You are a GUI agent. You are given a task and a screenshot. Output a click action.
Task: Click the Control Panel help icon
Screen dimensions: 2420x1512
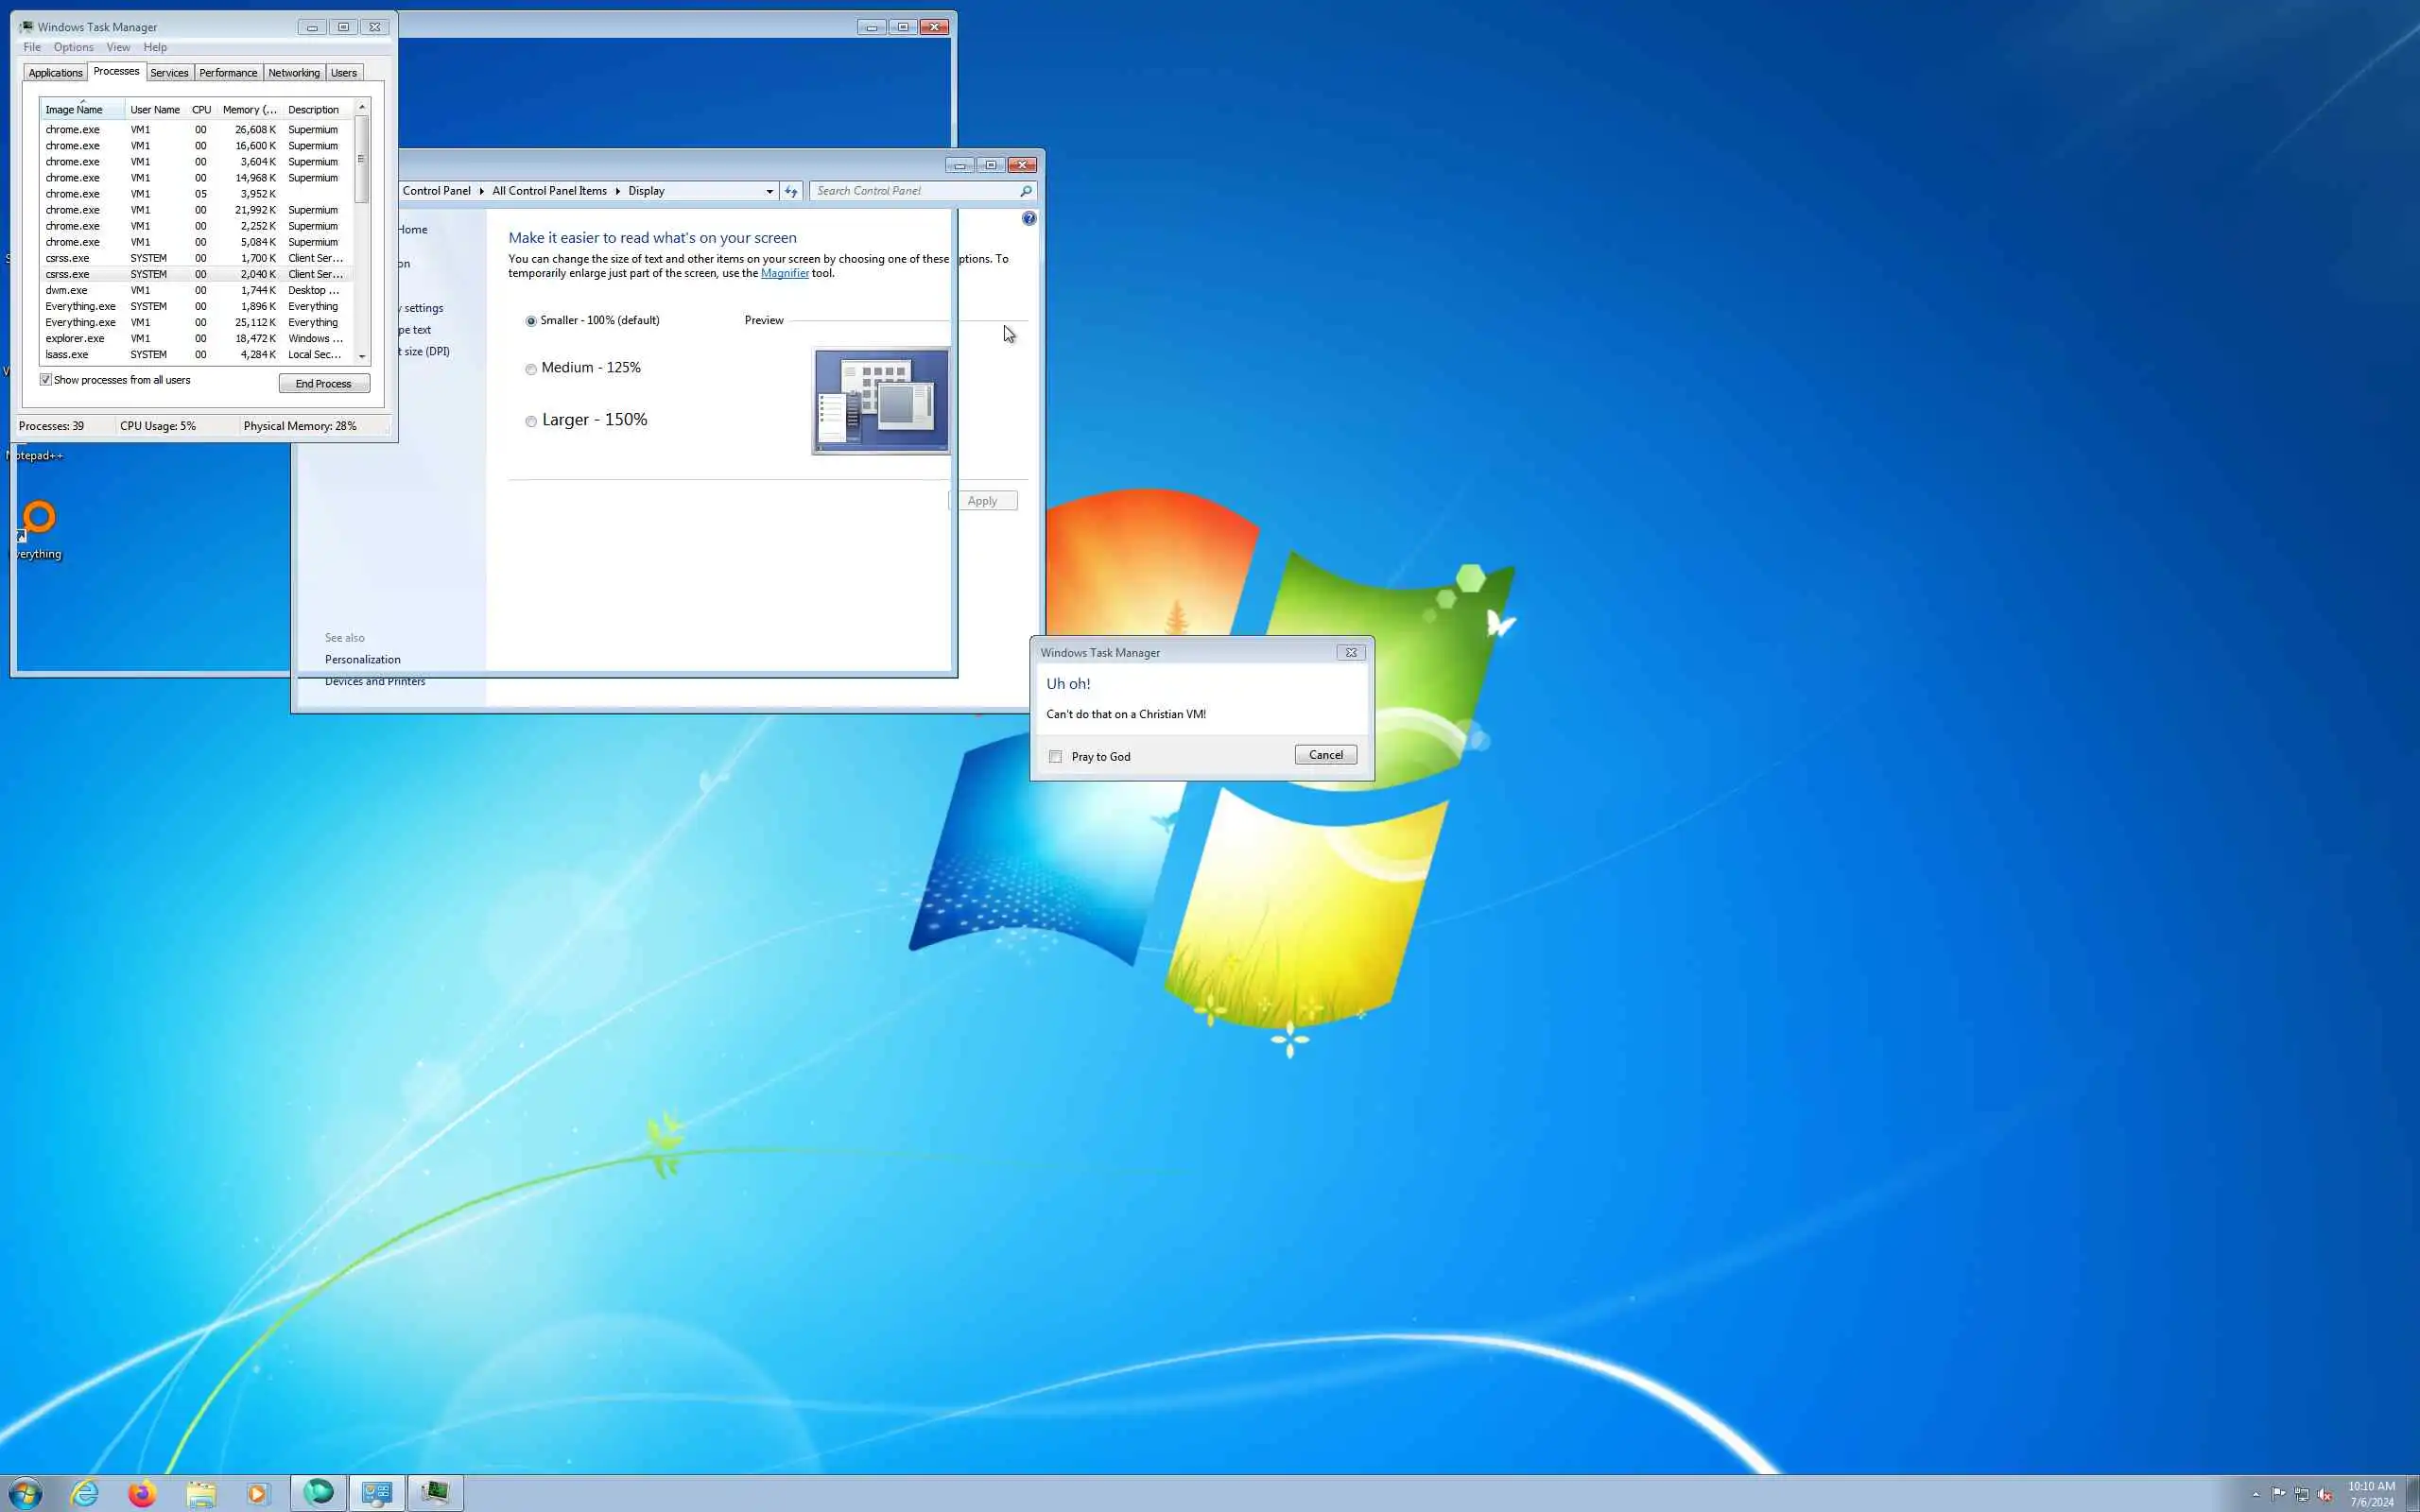pos(1029,218)
